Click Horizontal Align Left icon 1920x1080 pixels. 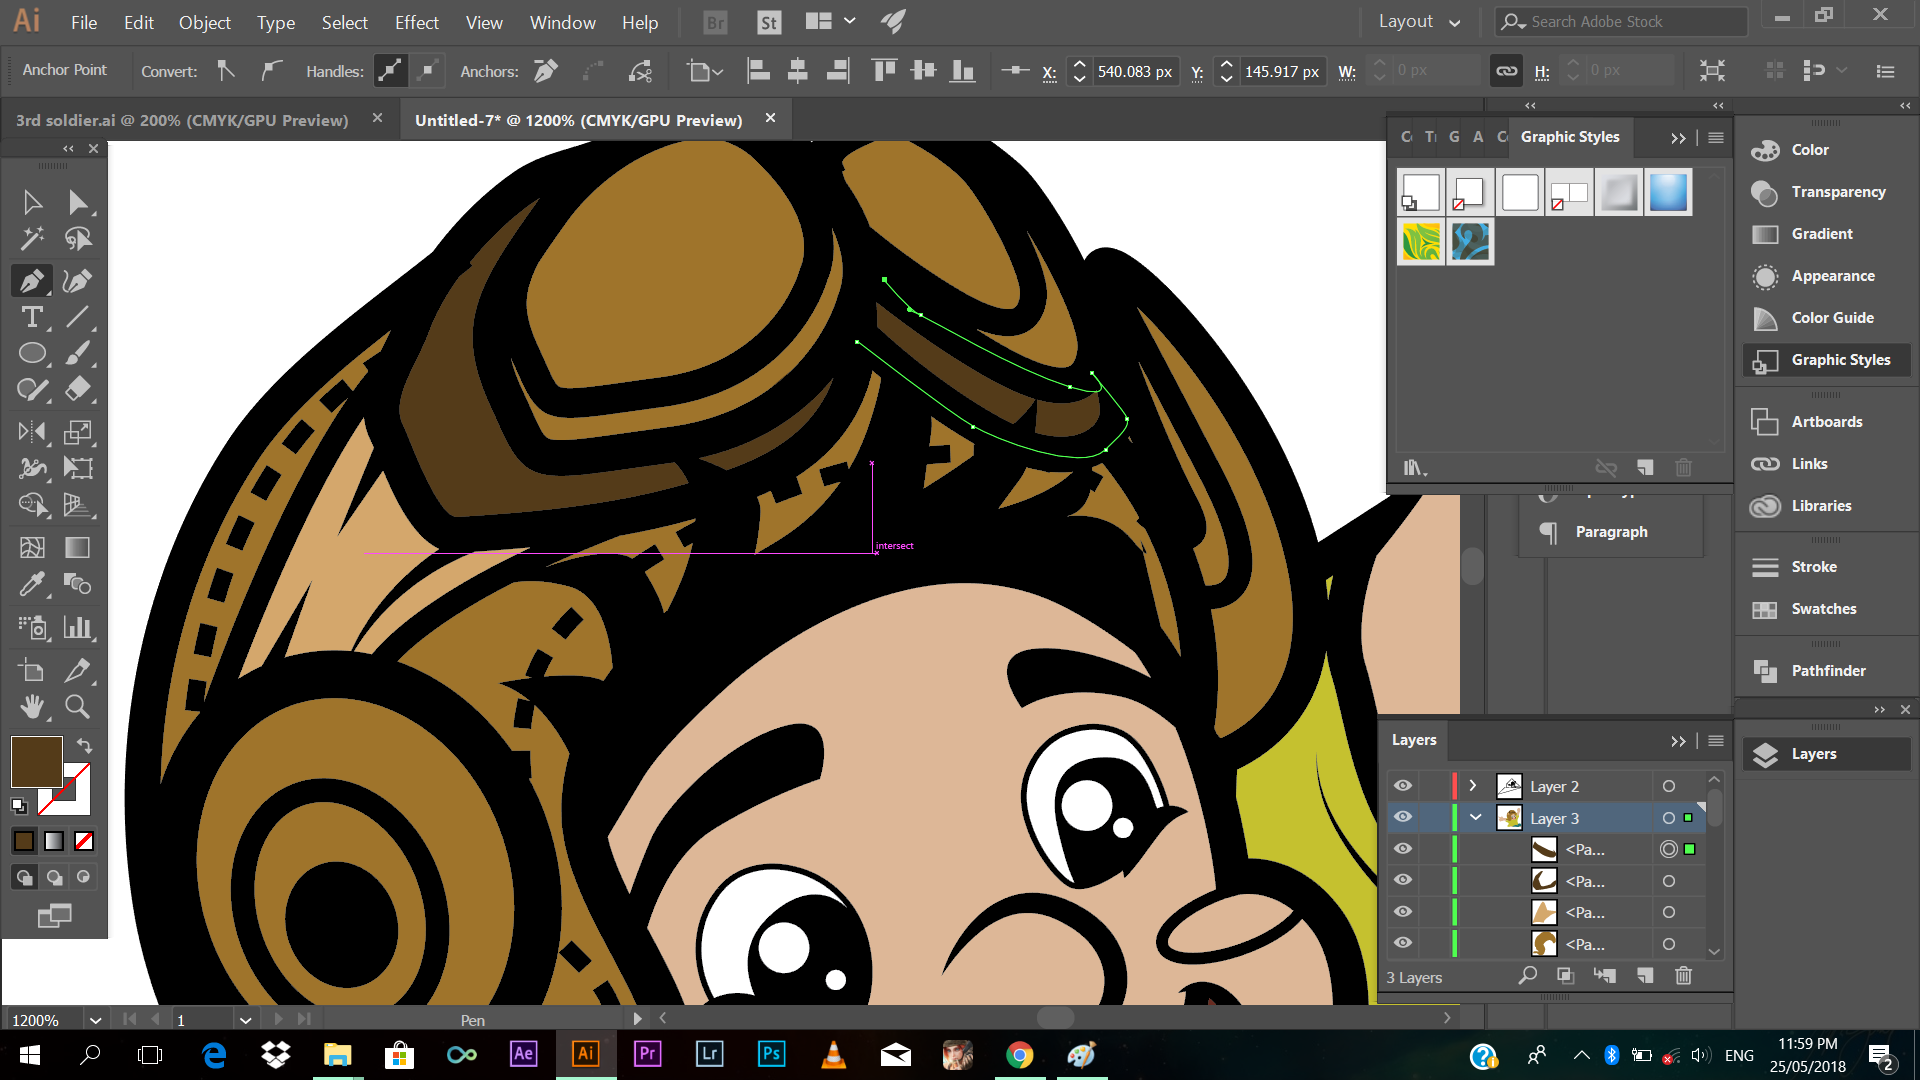click(759, 71)
